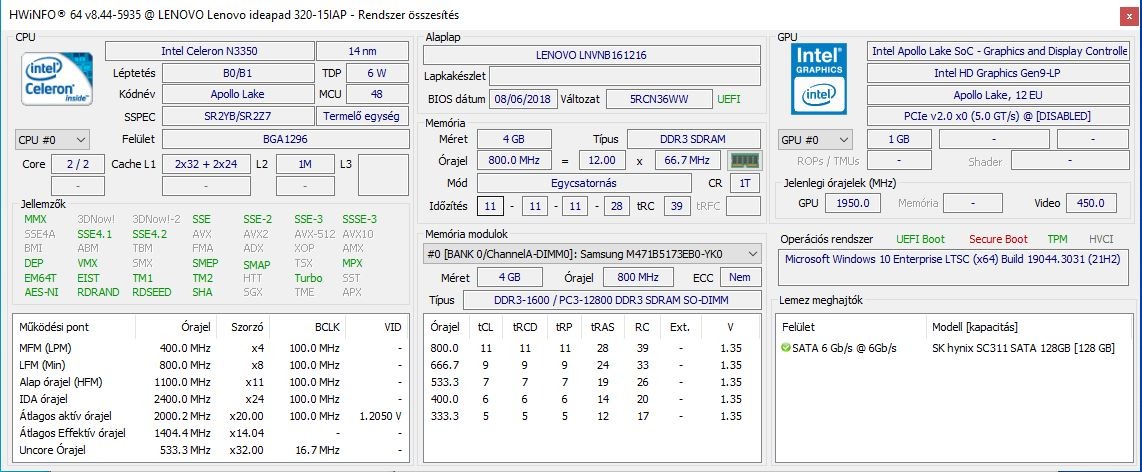
Task: Click the Apollo Lake codename field
Action: point(237,94)
